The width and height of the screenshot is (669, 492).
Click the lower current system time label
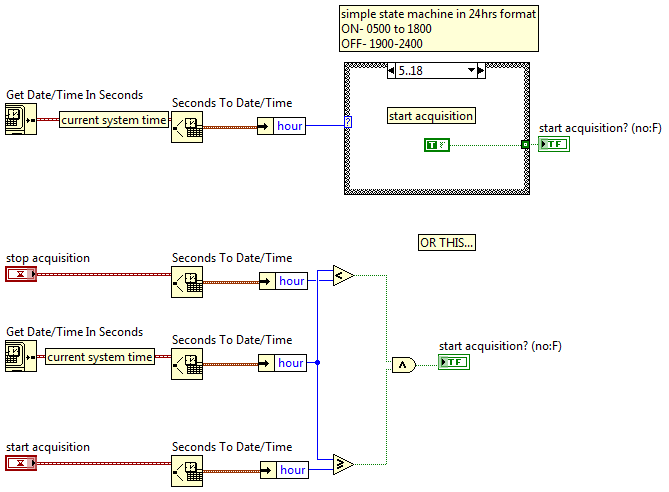click(x=100, y=357)
